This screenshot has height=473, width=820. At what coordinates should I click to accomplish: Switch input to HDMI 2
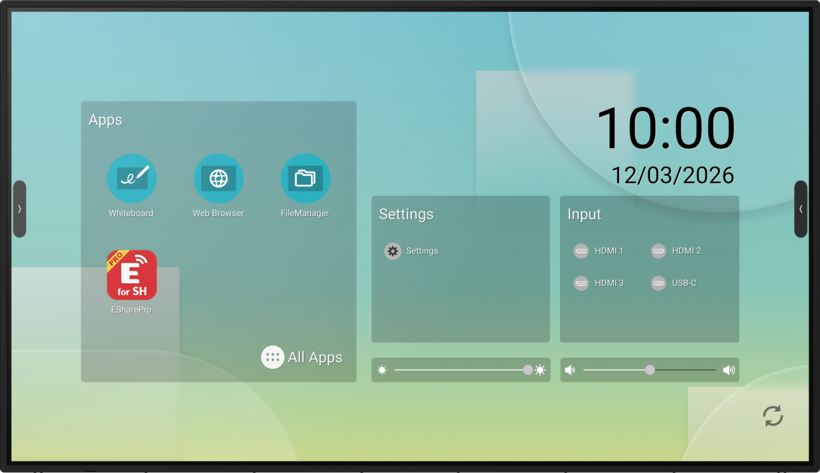pos(676,251)
